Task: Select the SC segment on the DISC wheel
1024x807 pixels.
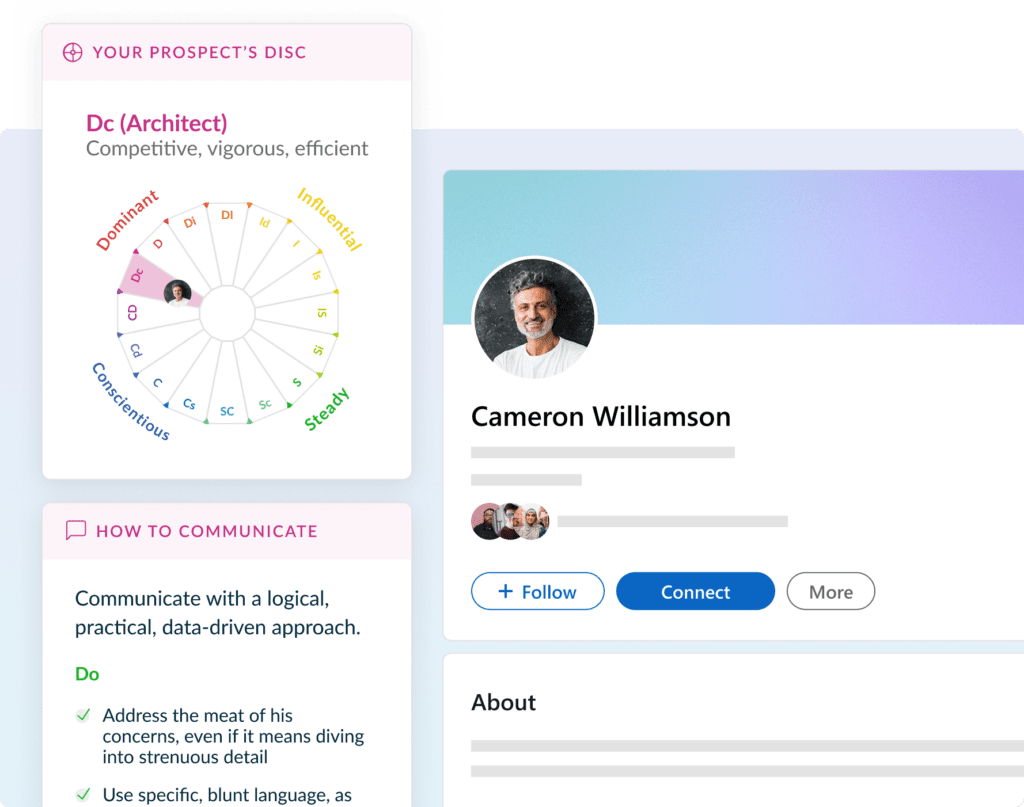Action: 227,410
